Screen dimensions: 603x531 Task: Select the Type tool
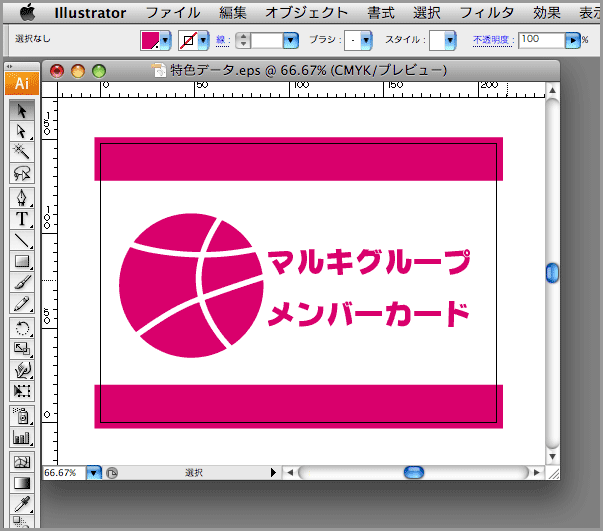point(22,218)
